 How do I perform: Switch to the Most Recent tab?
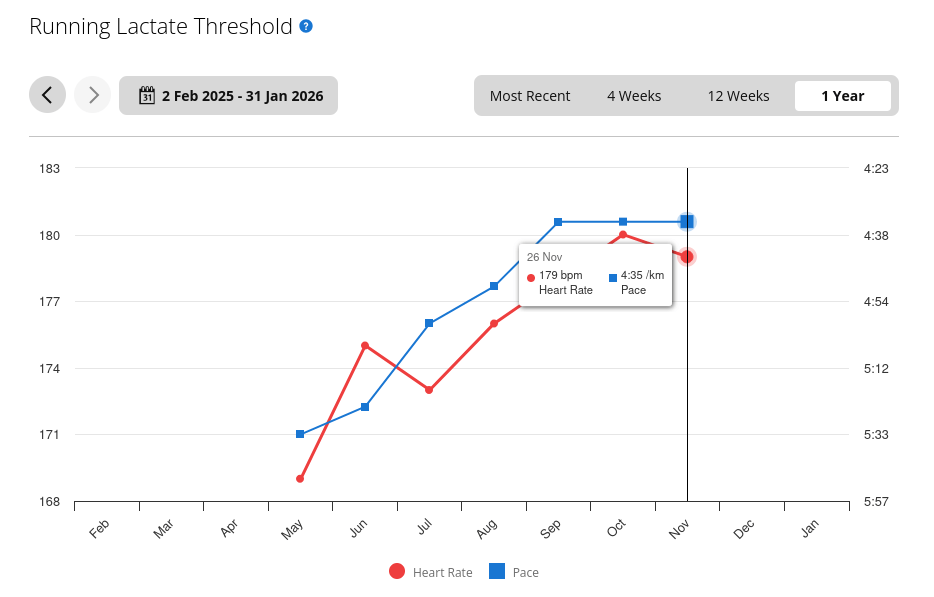tap(530, 96)
